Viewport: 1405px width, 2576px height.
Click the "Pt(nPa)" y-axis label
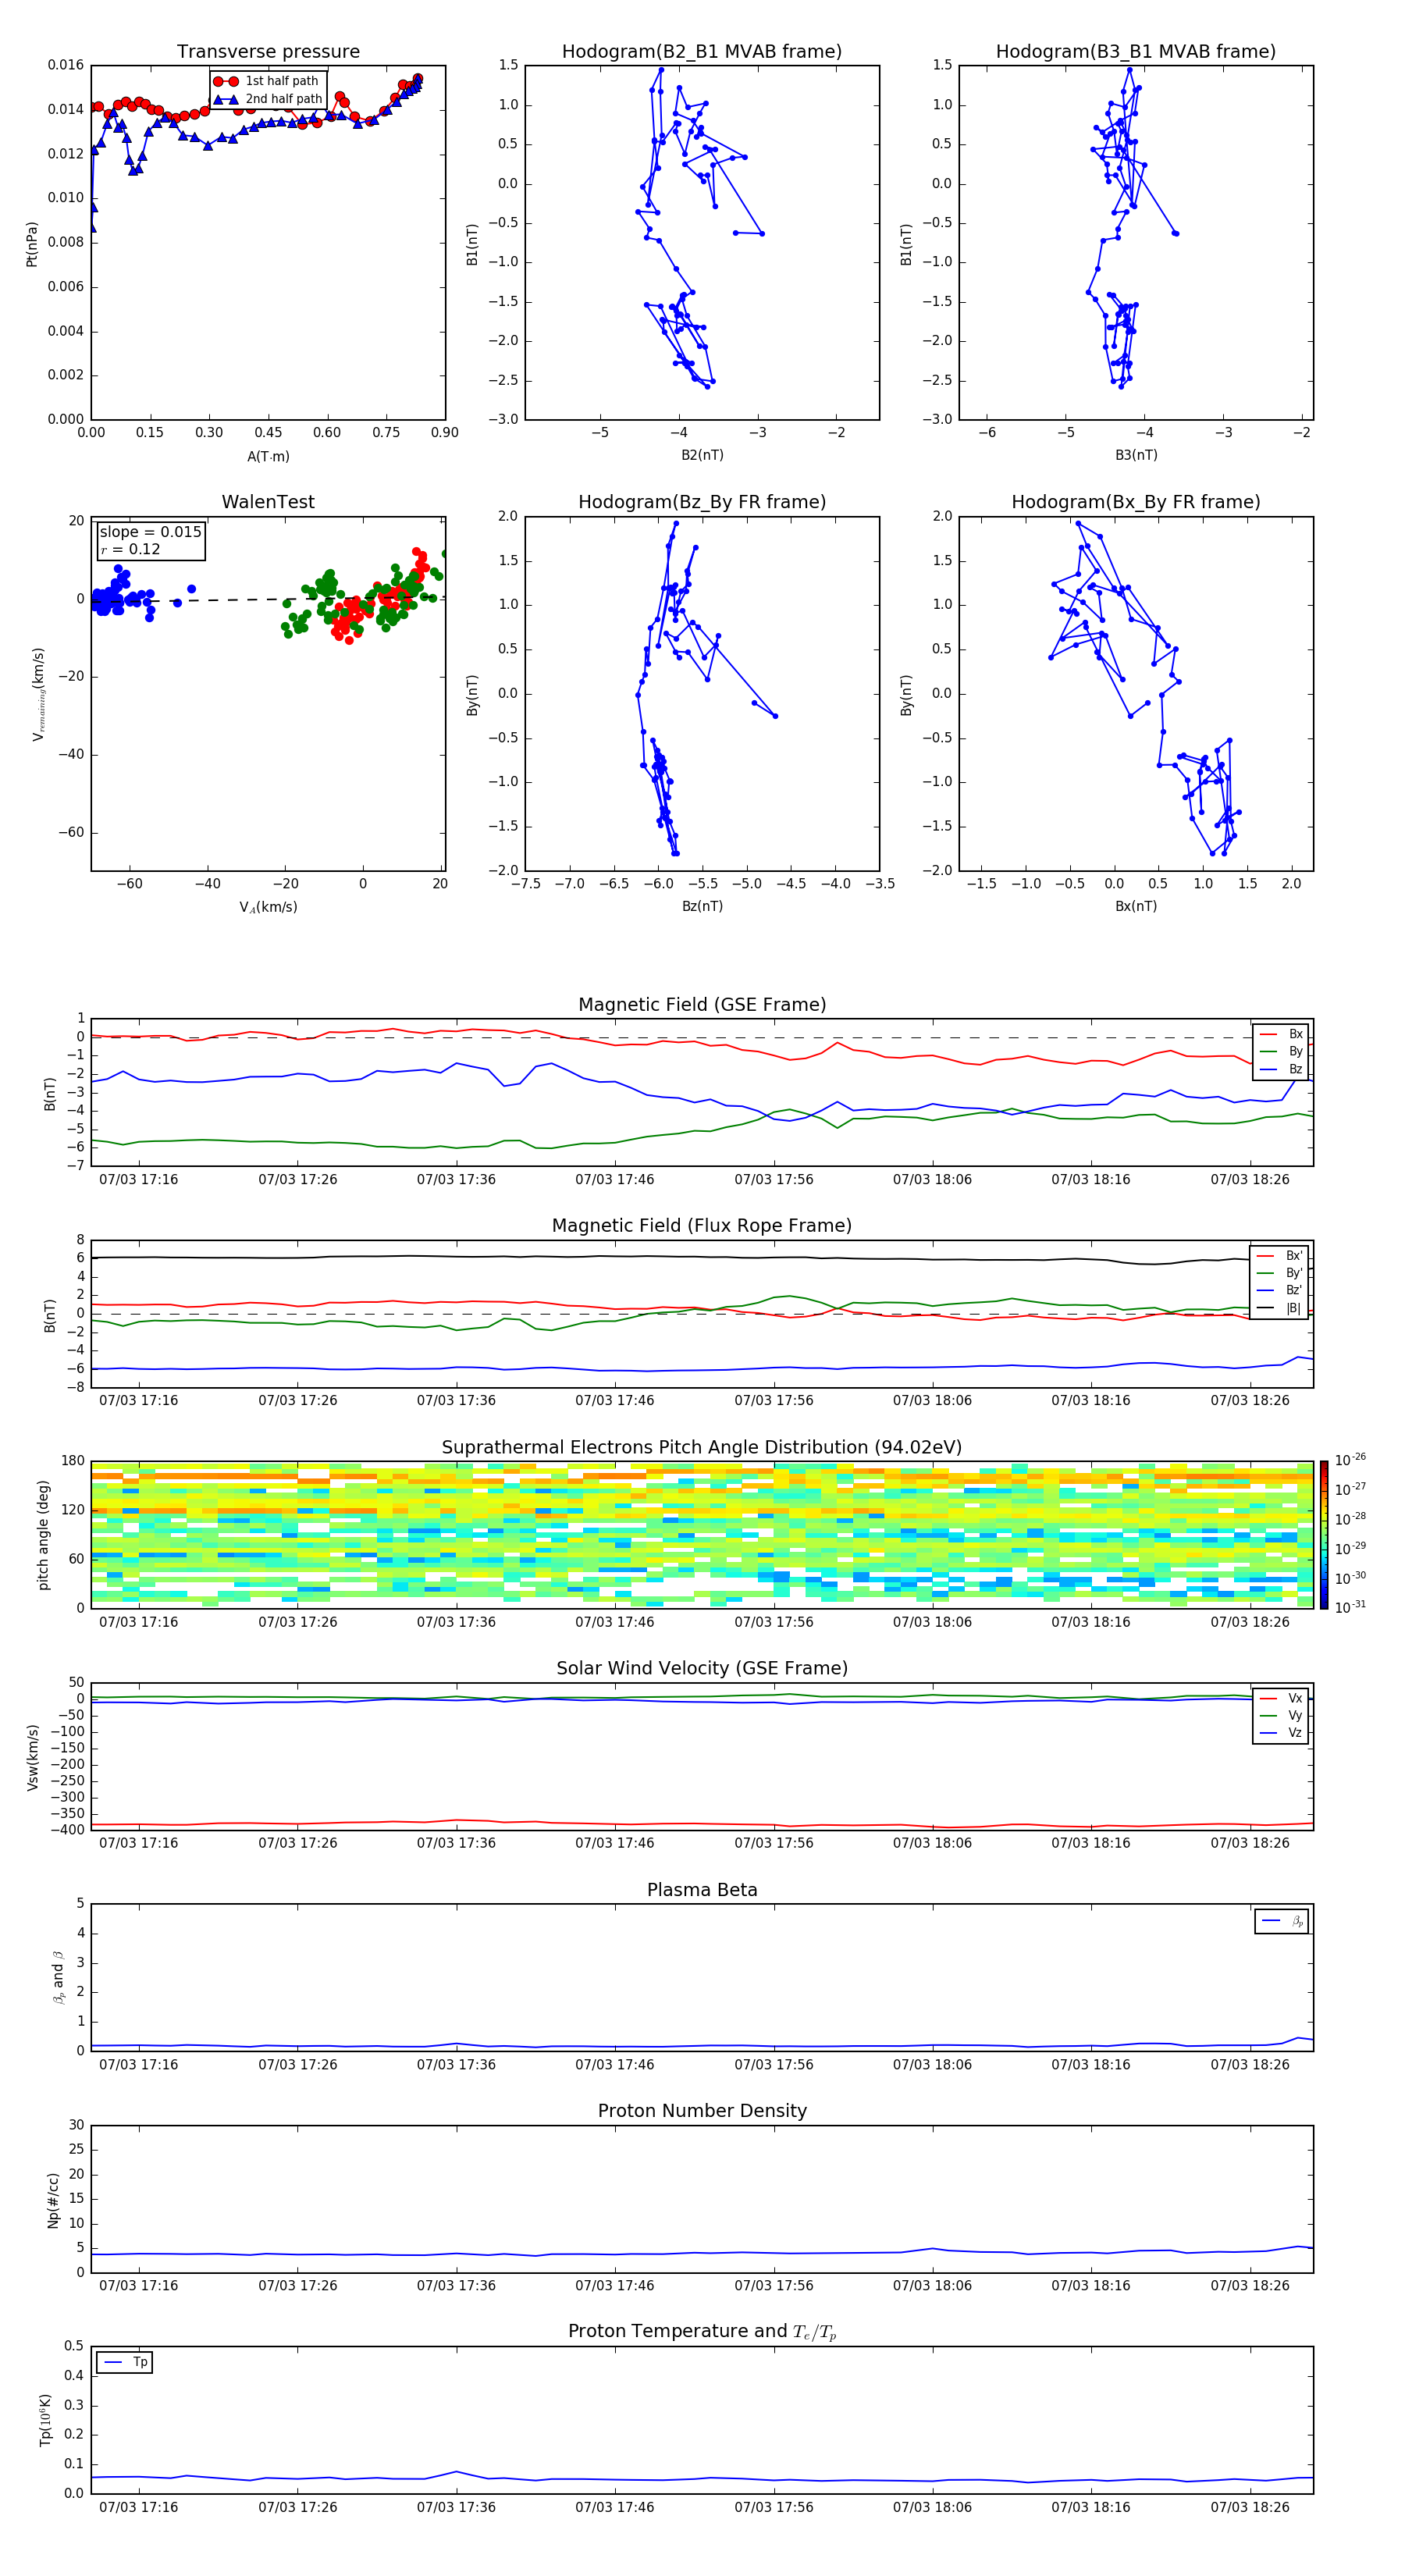click(x=32, y=243)
